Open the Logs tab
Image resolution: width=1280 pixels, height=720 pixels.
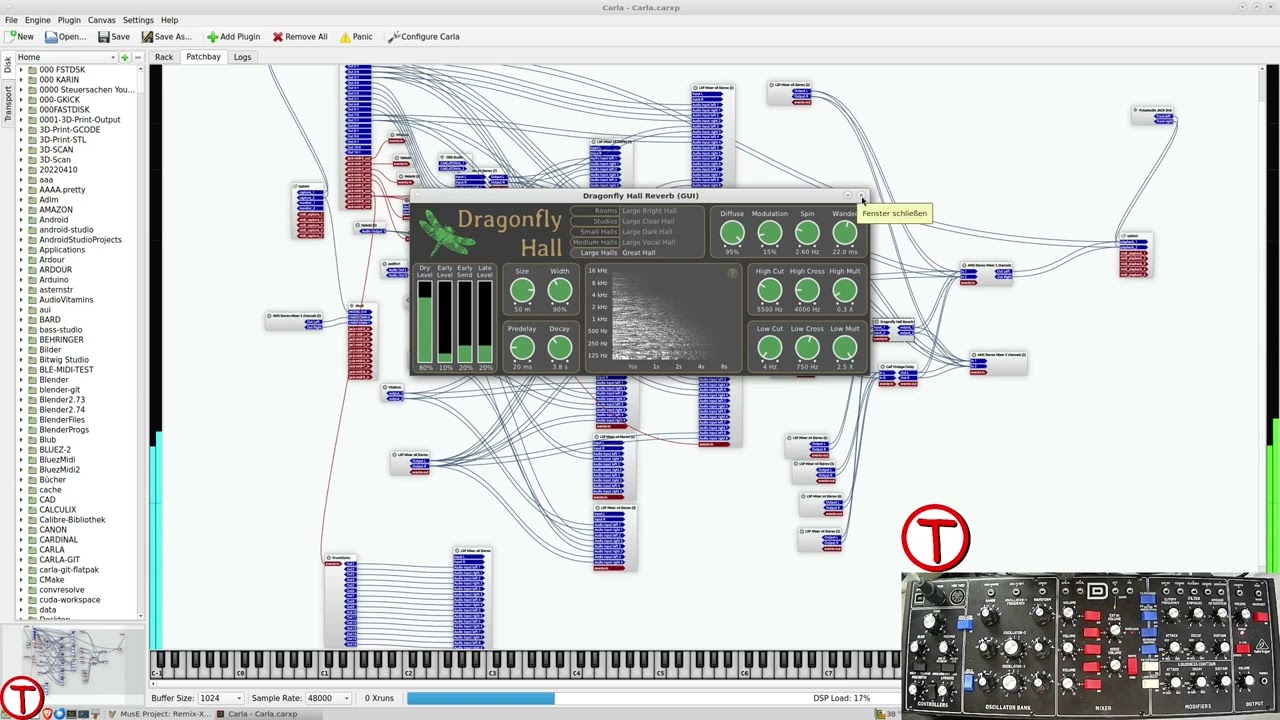[242, 57]
